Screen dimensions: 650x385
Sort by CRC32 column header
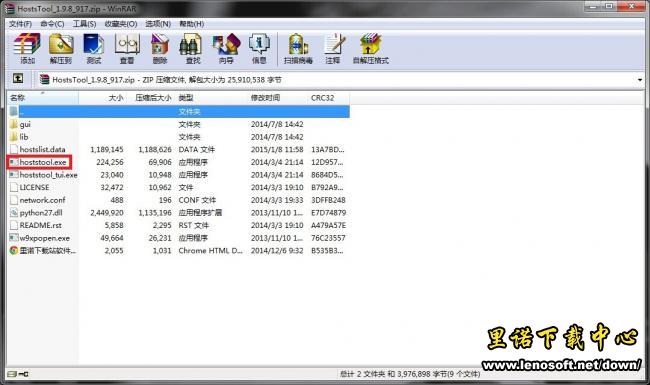(329, 98)
